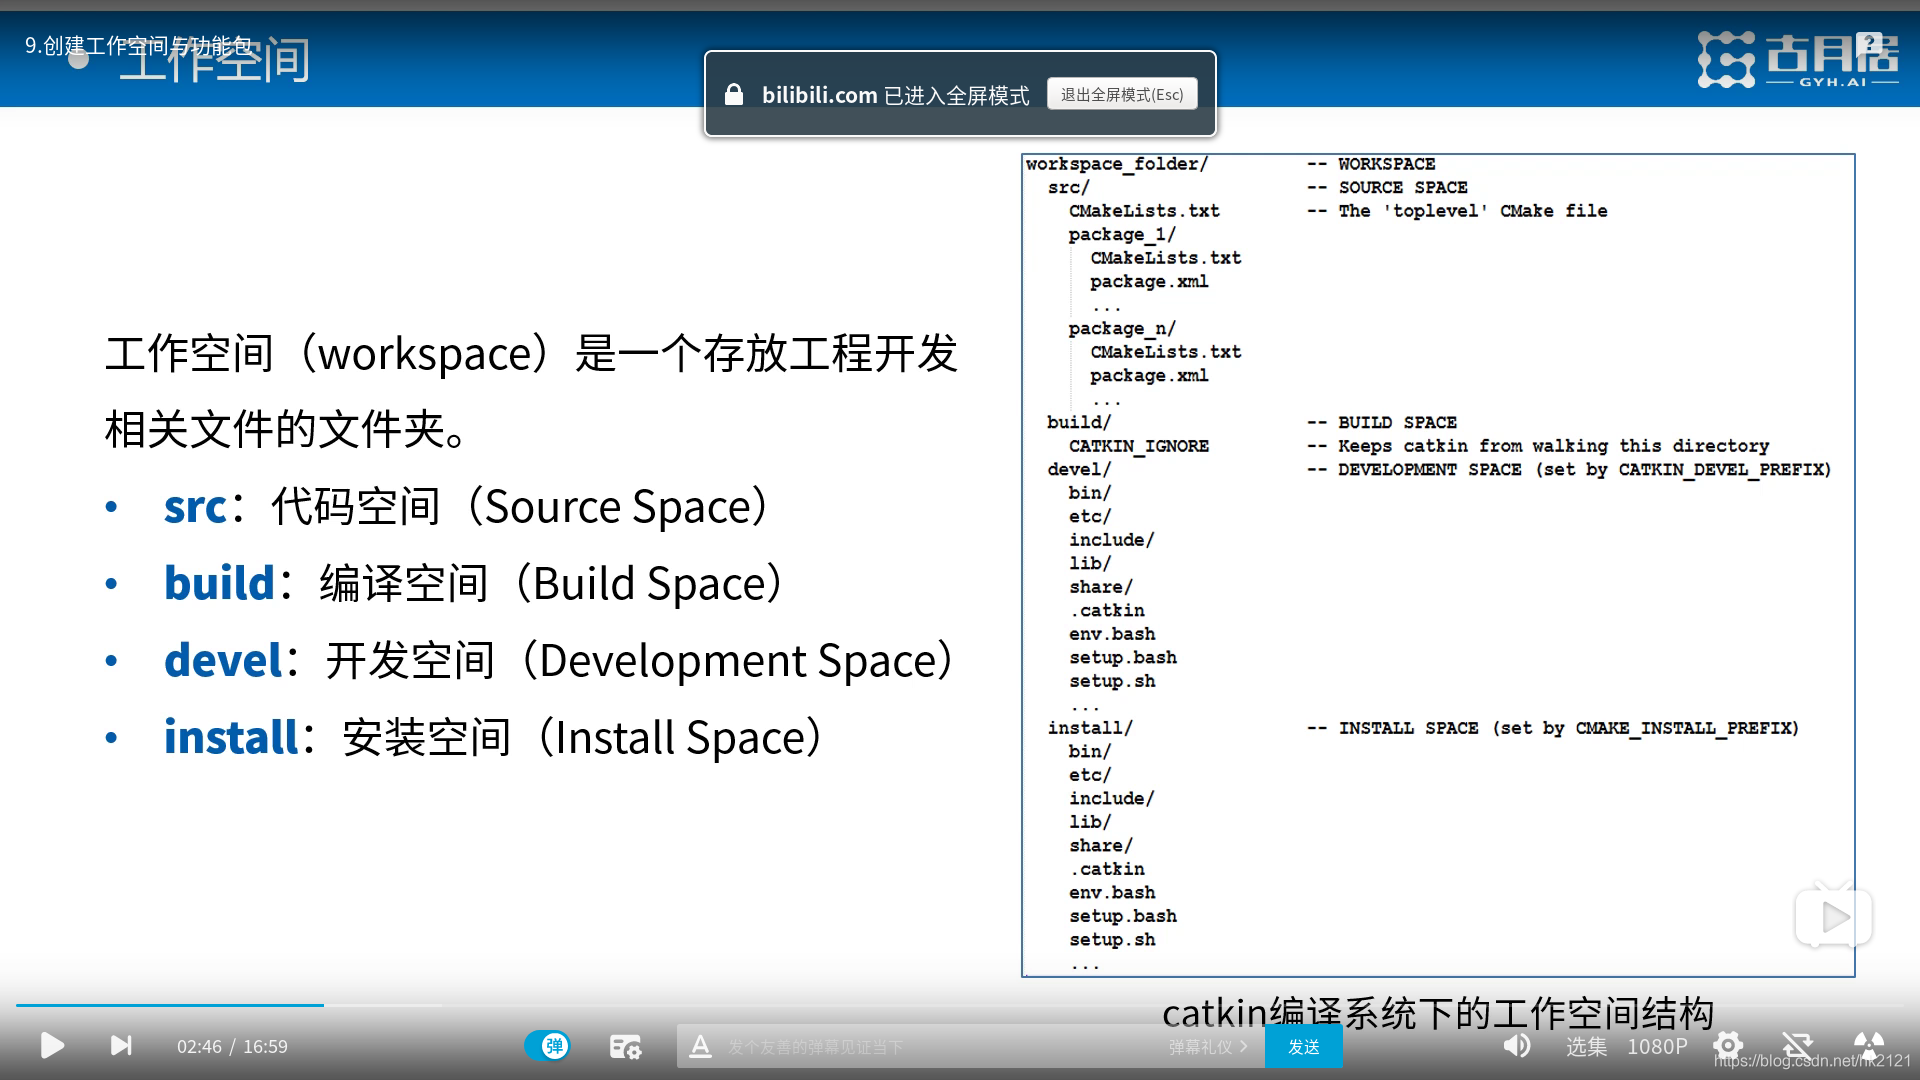1920x1080 pixels.
Task: Click the lock icon in fullscreen notice
Action: click(734, 94)
